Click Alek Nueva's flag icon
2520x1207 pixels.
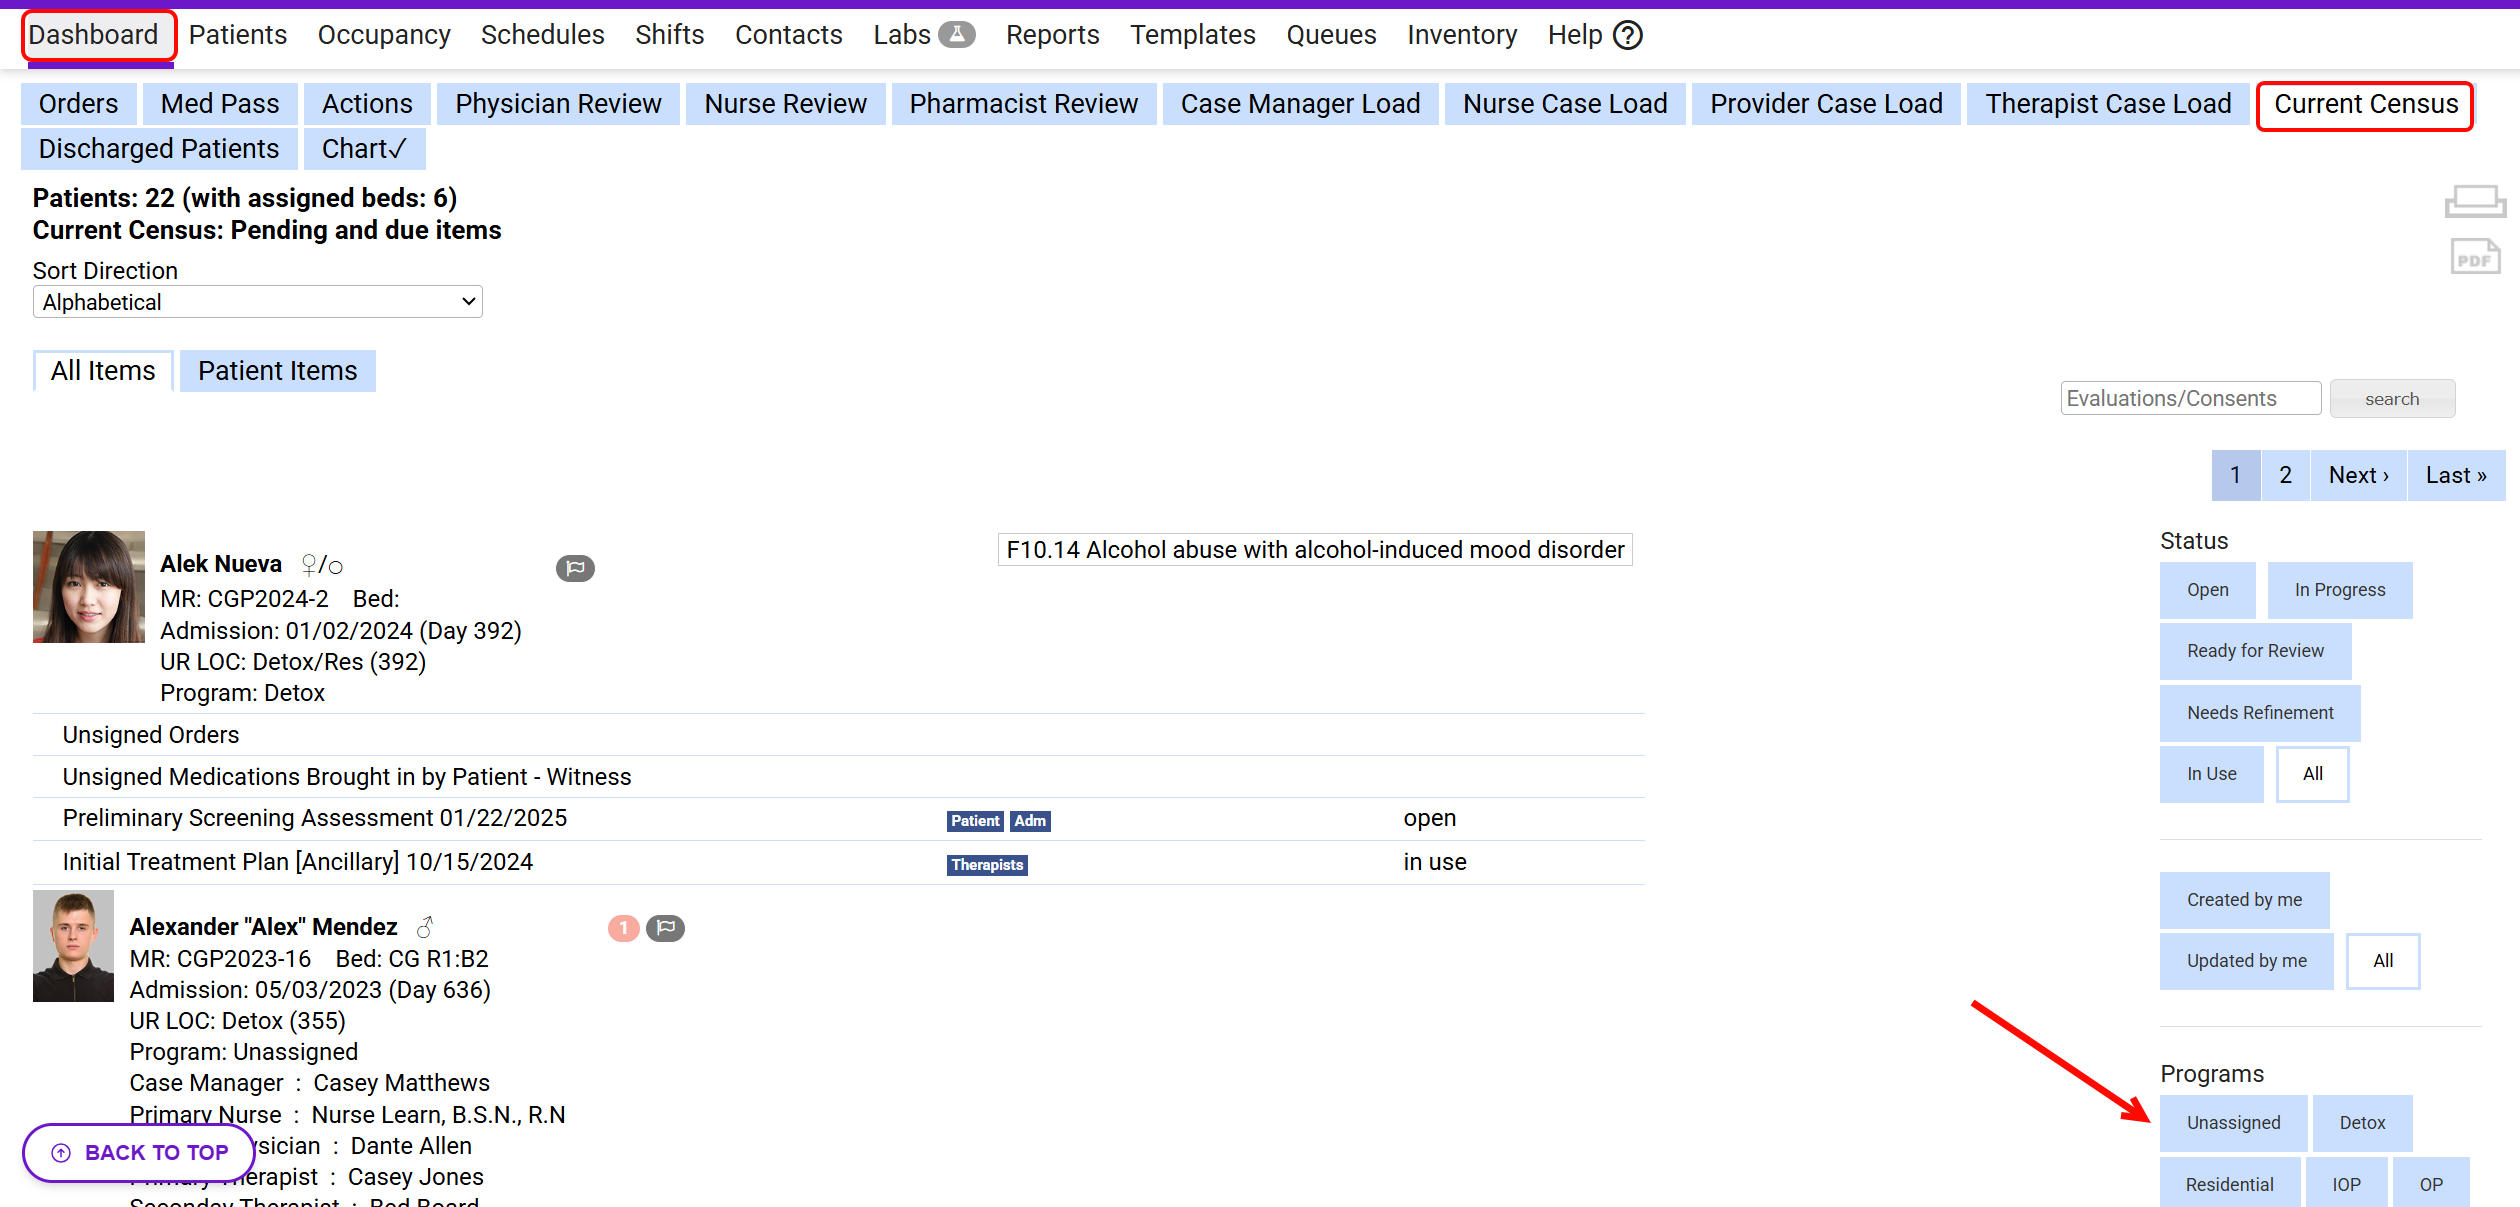point(575,568)
